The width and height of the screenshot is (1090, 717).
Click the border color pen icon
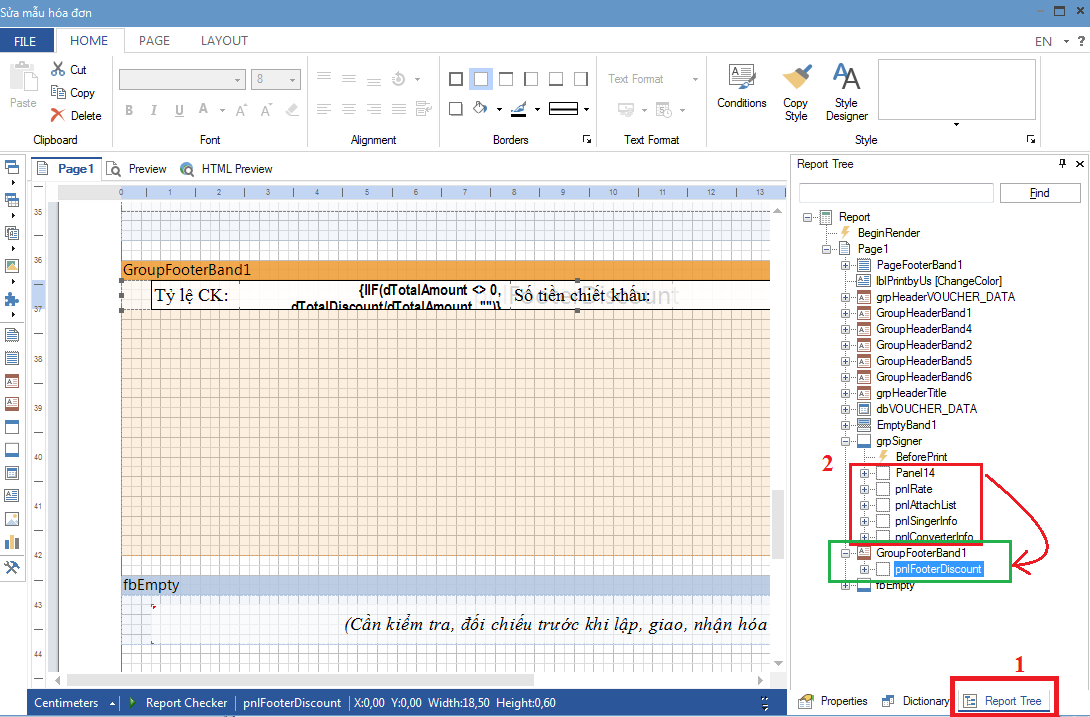click(519, 108)
